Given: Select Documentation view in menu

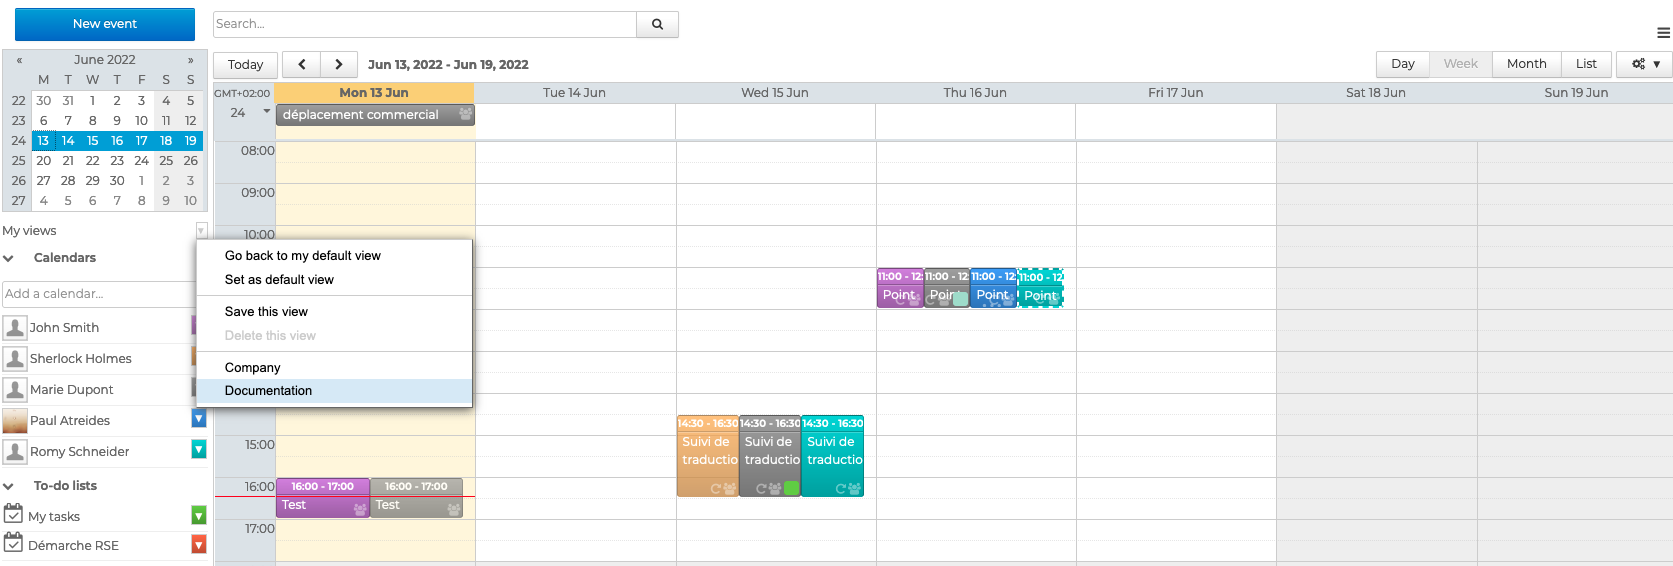Looking at the screenshot, I should 268,391.
